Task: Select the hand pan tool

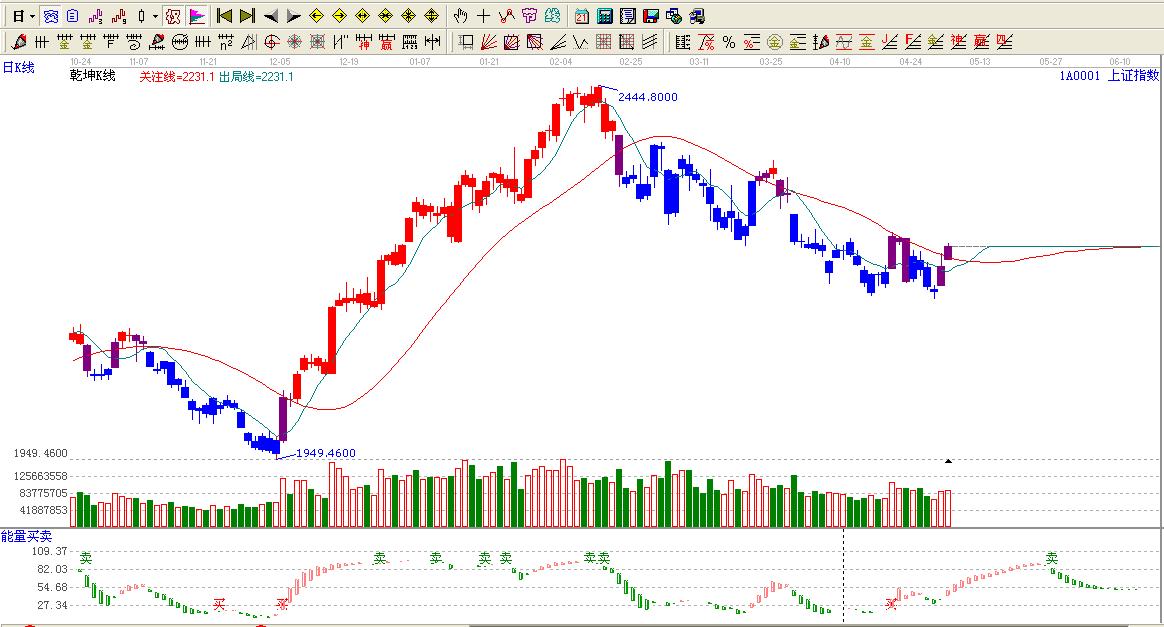Action: click(x=460, y=16)
